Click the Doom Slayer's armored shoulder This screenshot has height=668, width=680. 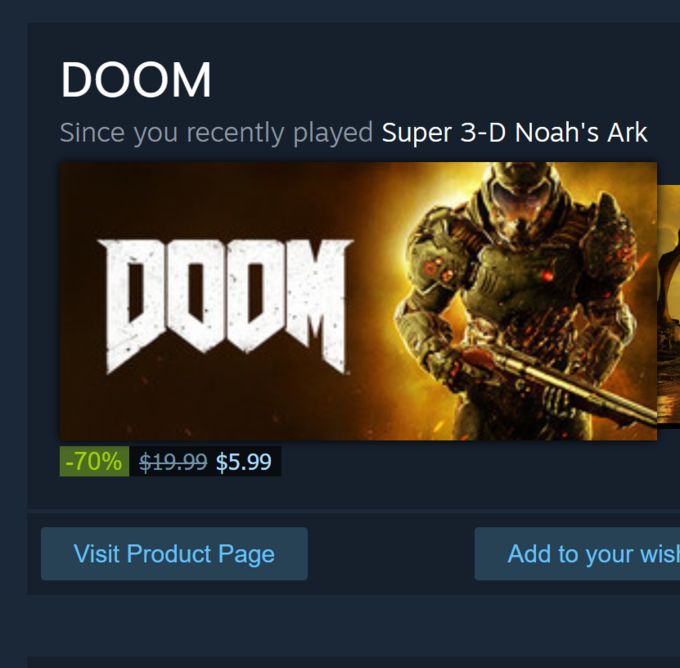[x=598, y=250]
